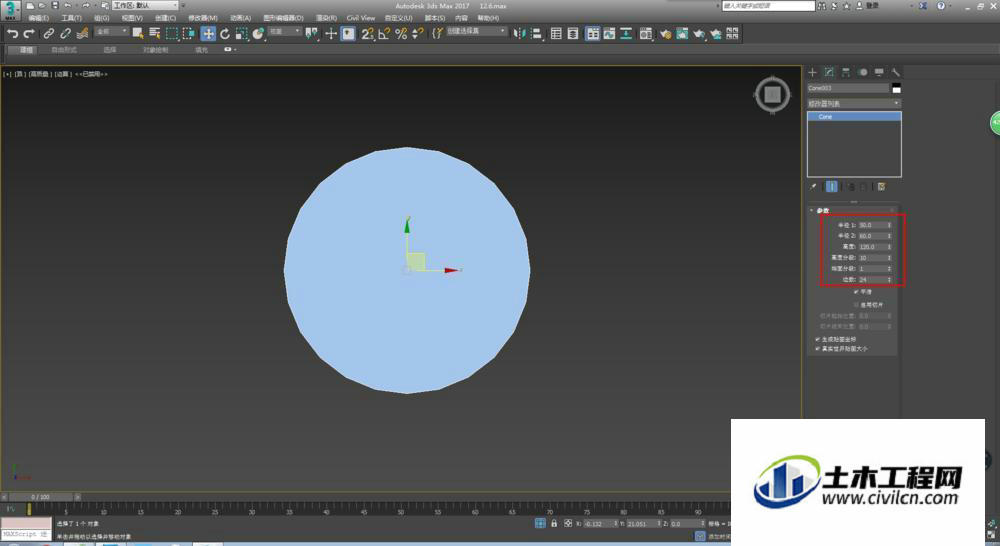Open the Layer Explorer icon
The height and width of the screenshot is (546, 1000).
click(573, 34)
